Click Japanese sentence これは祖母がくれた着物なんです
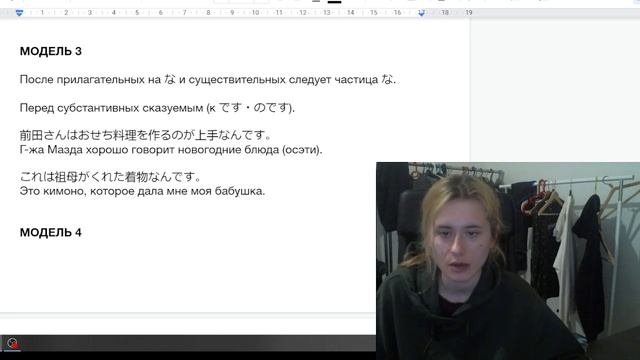 point(110,177)
